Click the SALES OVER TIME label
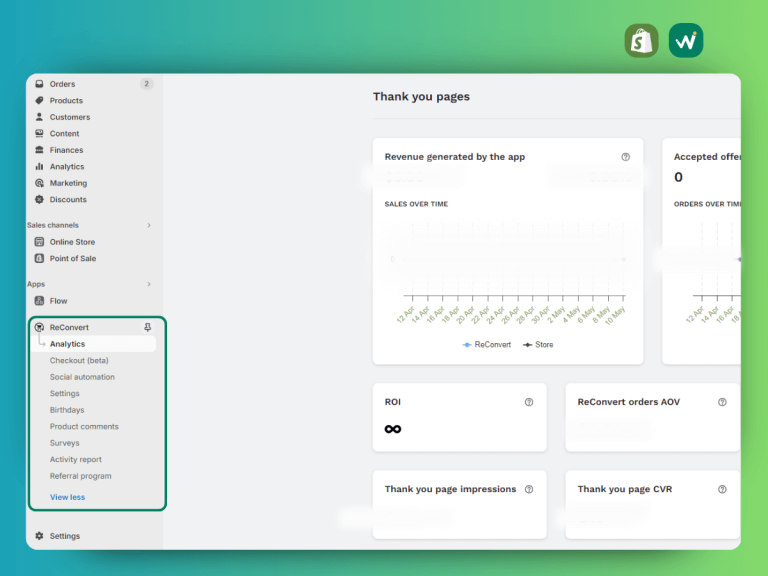This screenshot has height=576, width=768. (x=416, y=204)
